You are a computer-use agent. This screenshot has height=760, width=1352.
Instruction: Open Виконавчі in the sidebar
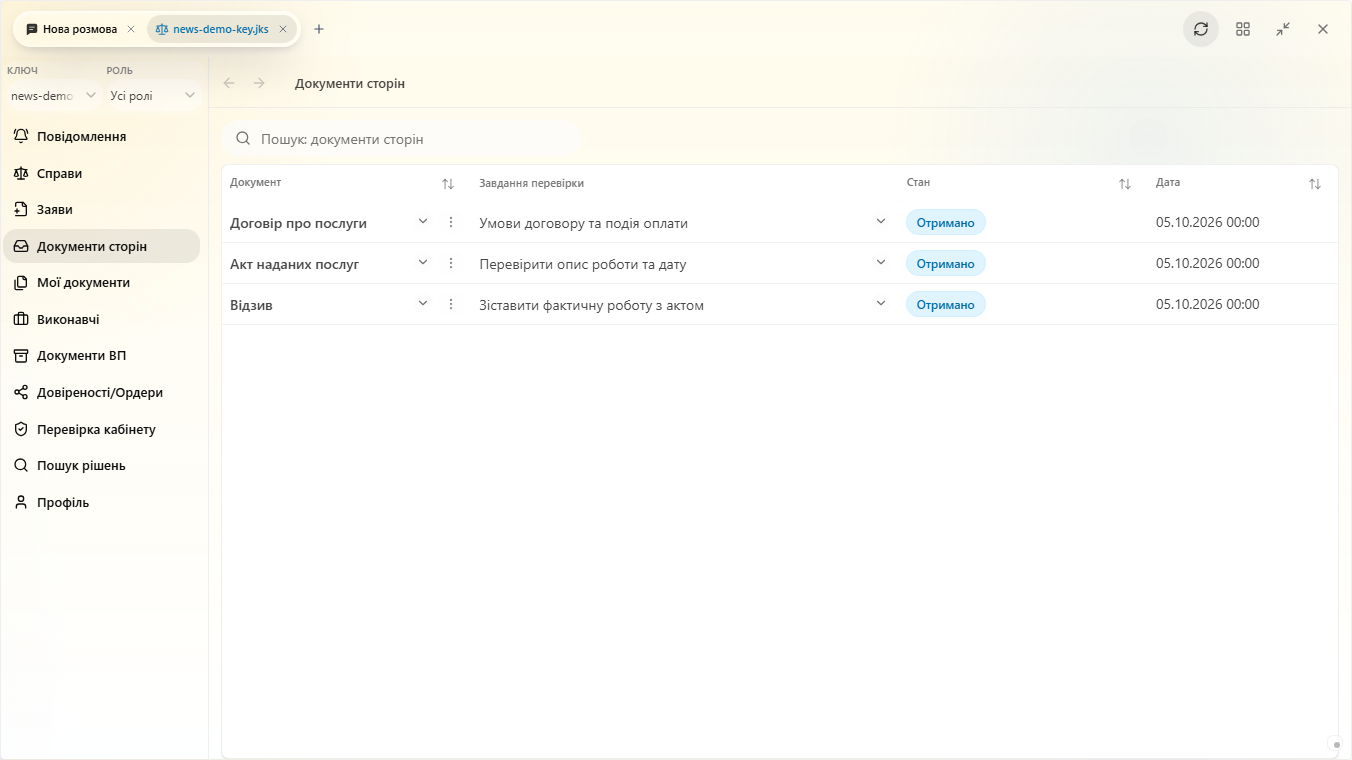[x=102, y=319]
